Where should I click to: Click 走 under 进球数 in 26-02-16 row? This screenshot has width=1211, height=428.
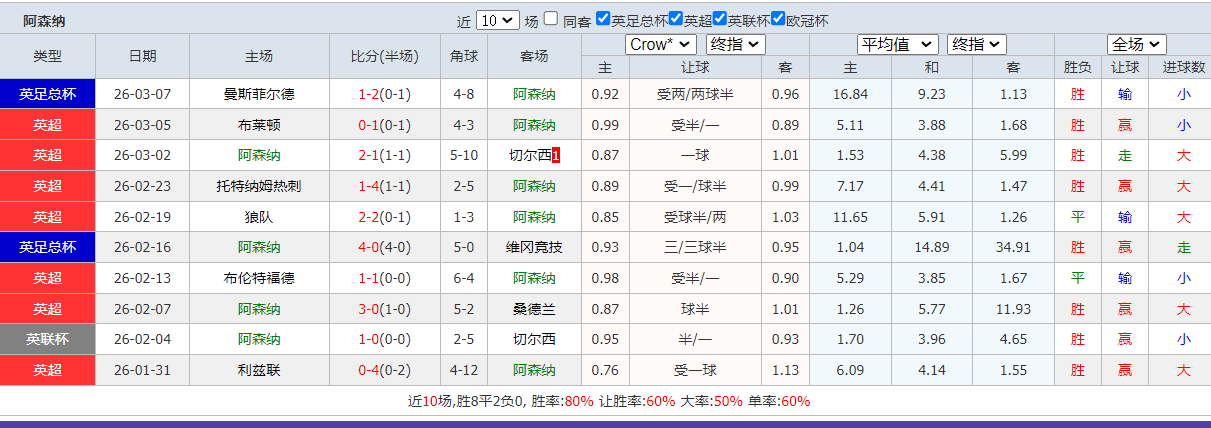[1183, 247]
